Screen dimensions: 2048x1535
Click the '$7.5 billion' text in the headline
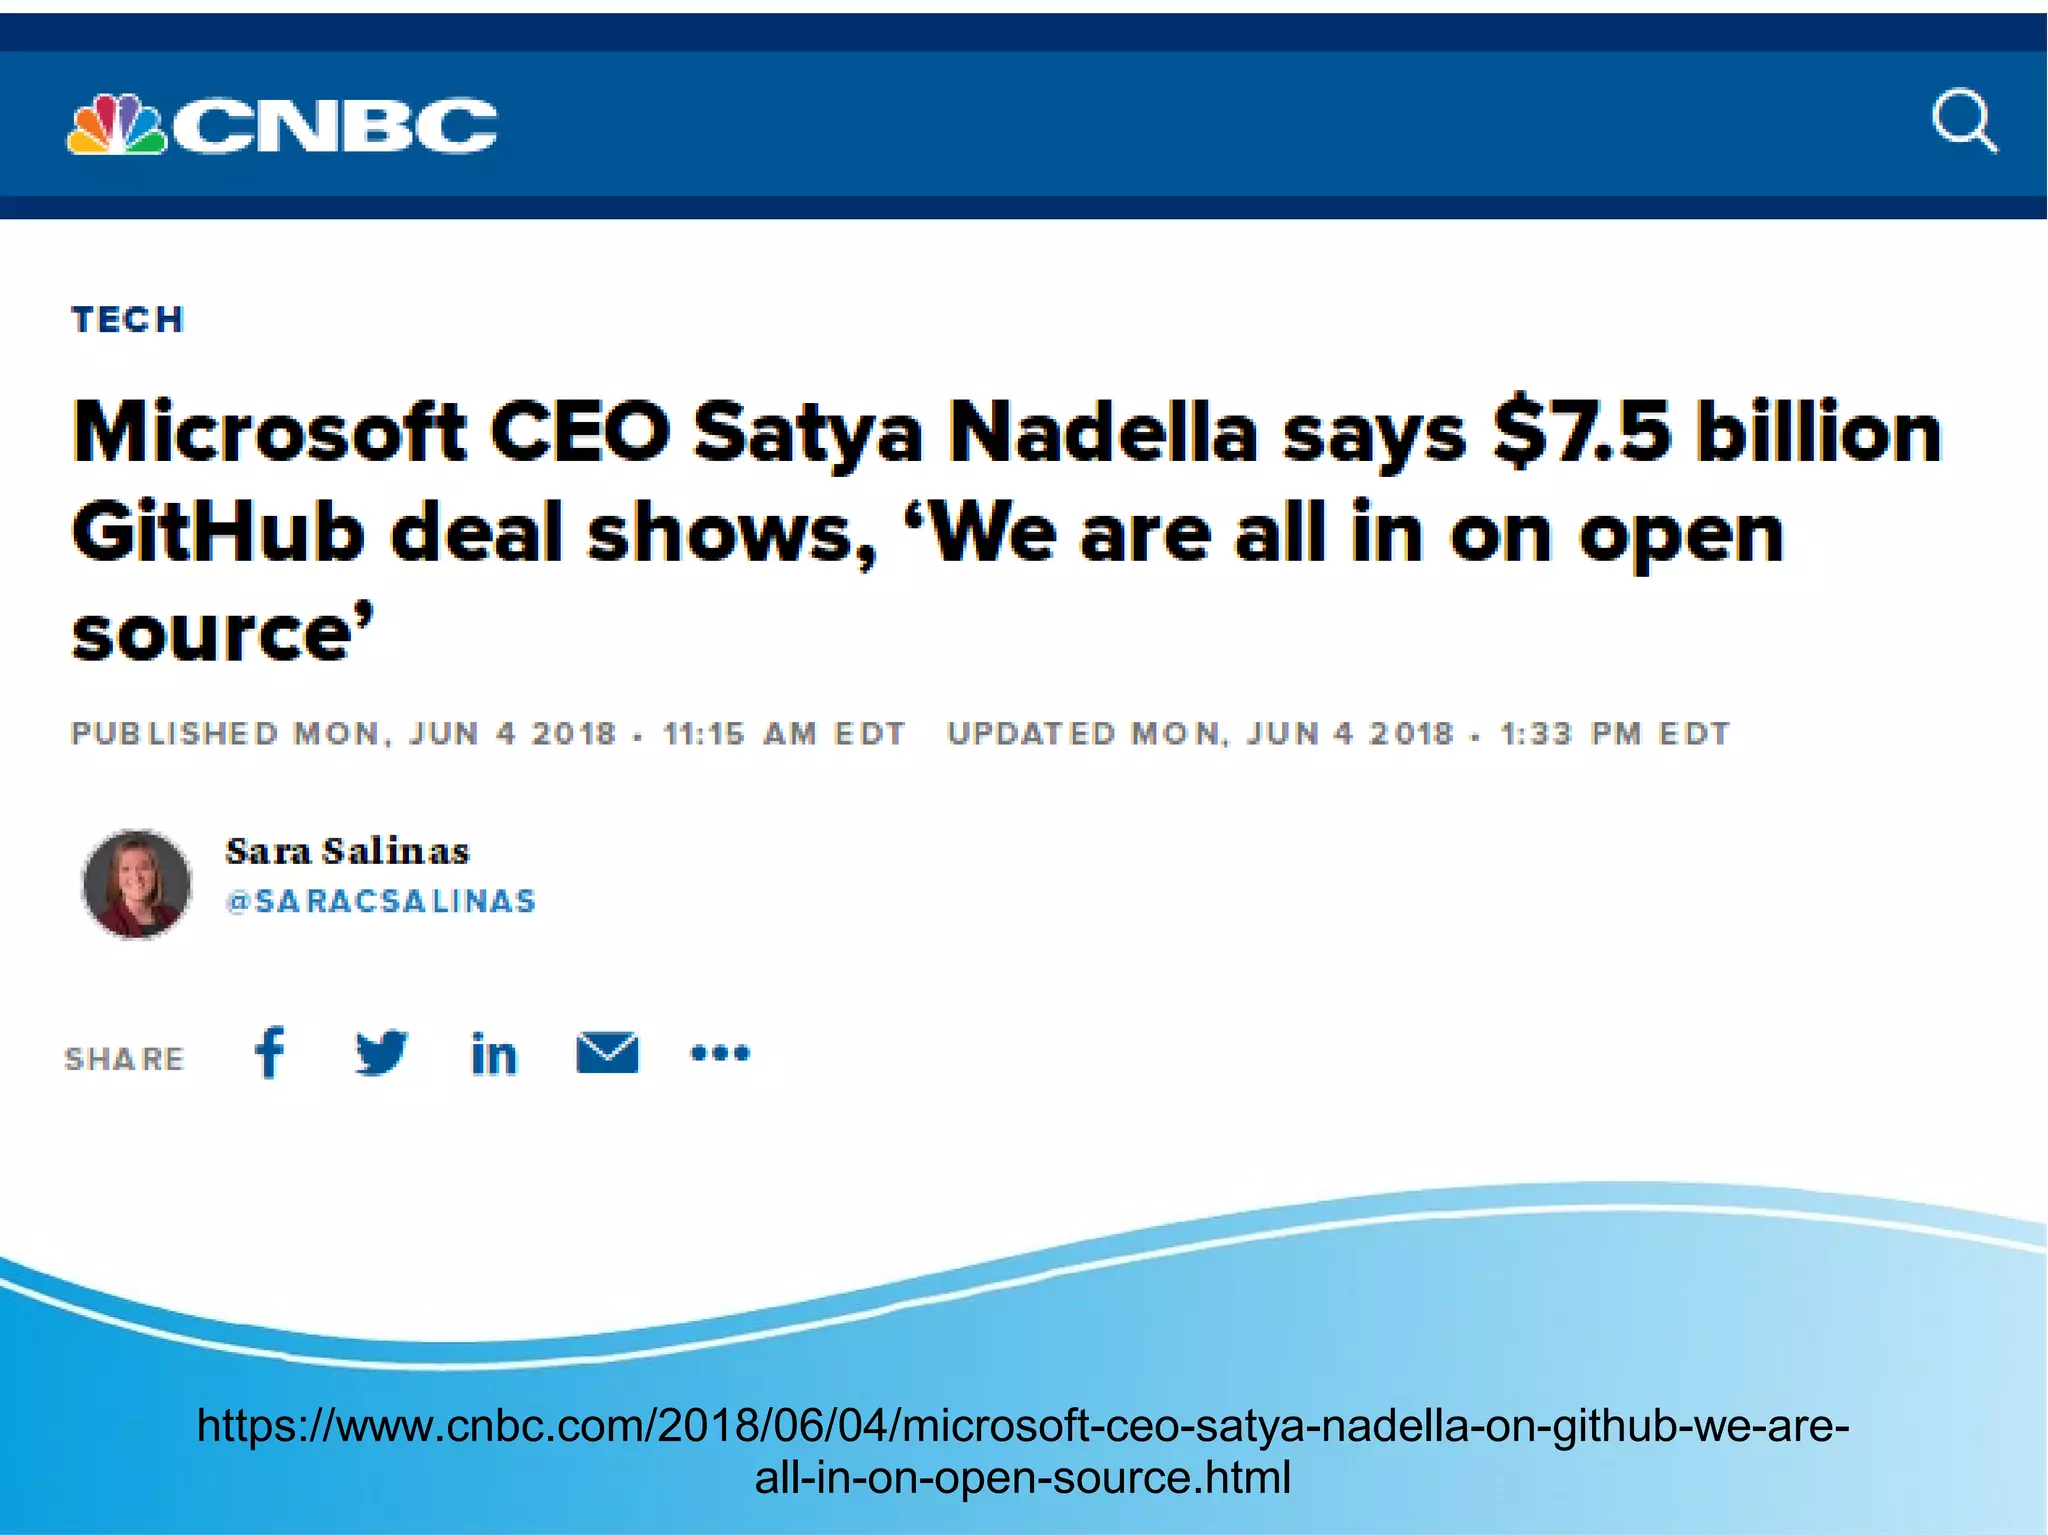click(1716, 433)
